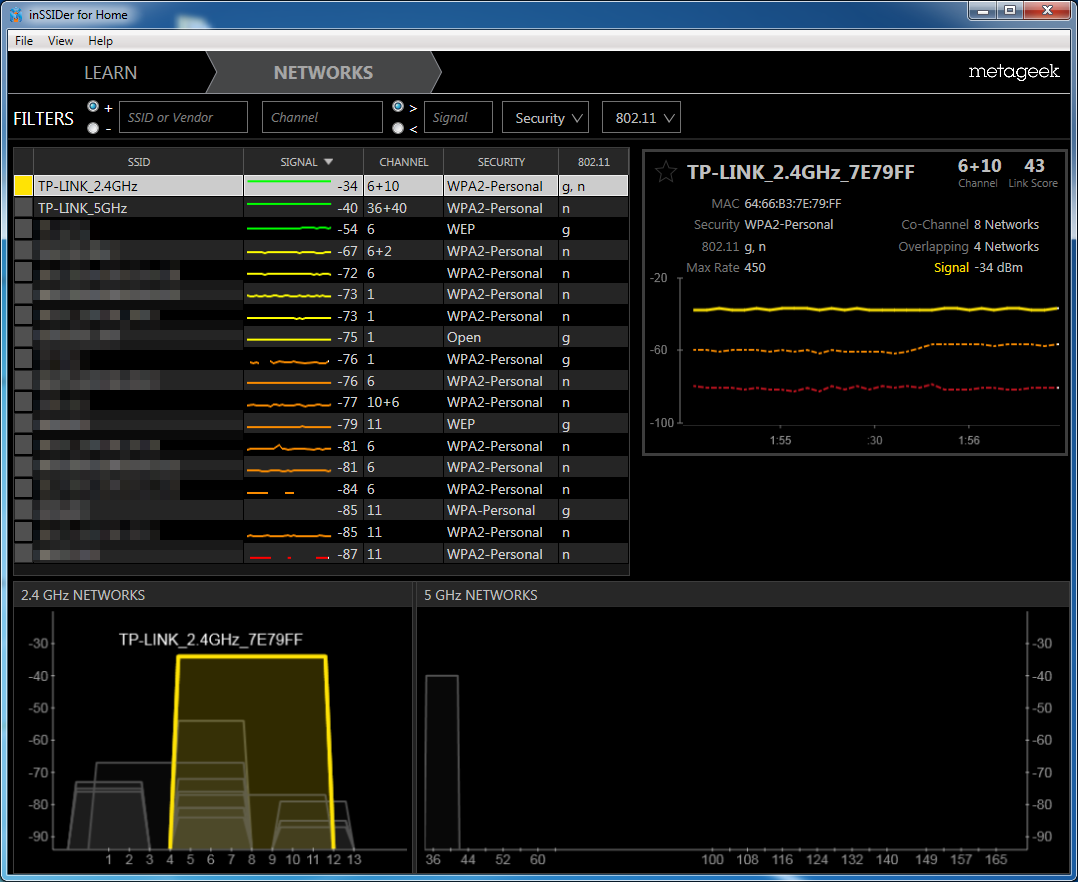Switch to the NETWORKS tab
Viewport: 1078px width, 882px height.
pyautogui.click(x=323, y=73)
